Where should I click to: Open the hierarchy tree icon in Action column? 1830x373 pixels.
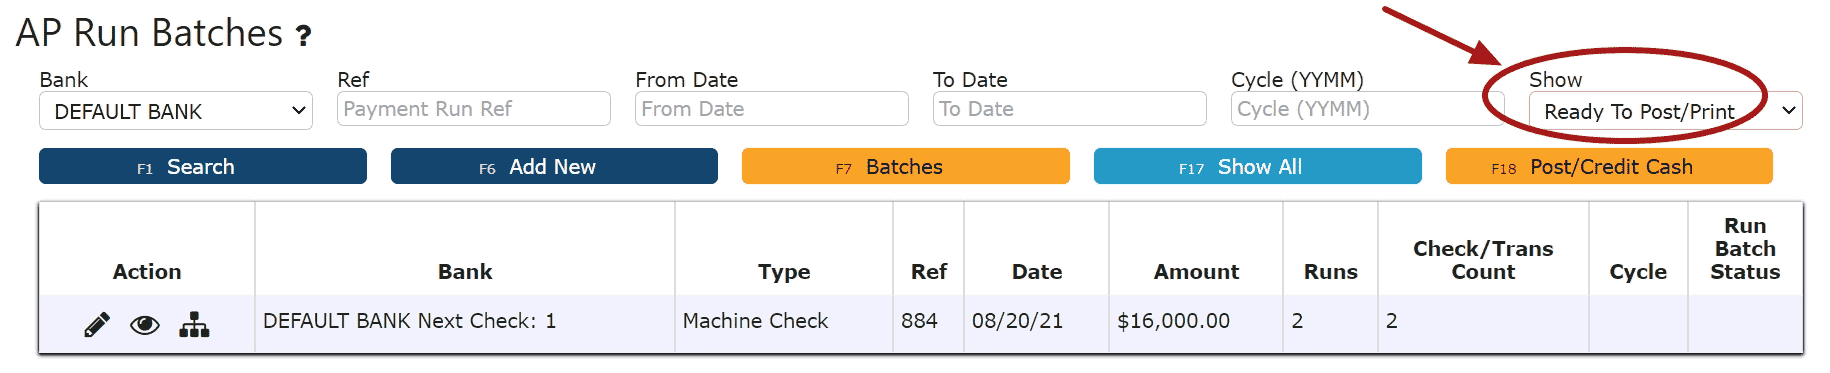(194, 324)
